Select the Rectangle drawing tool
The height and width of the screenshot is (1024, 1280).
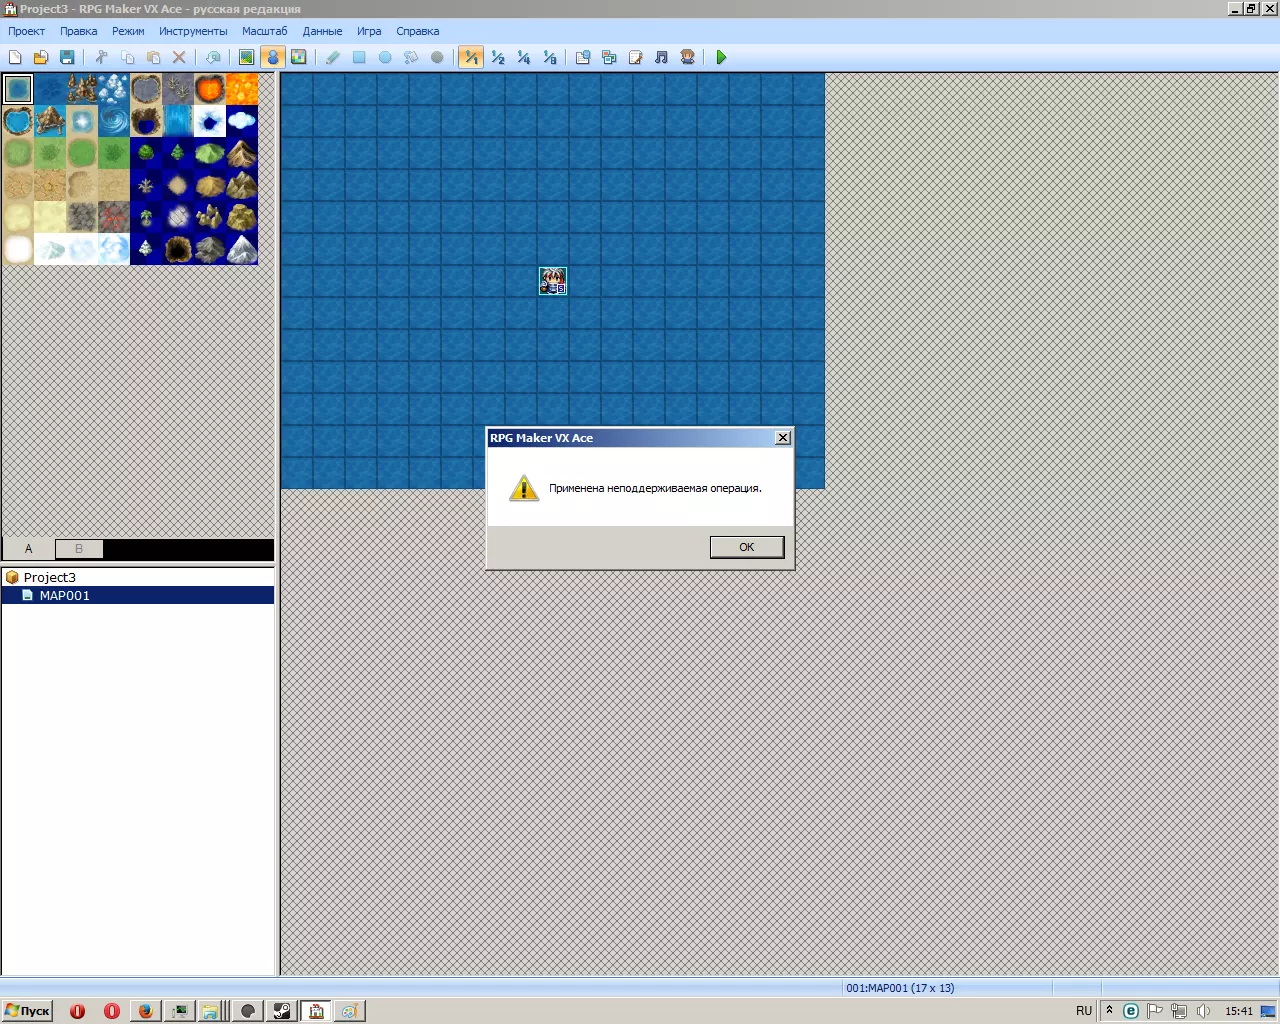359,57
